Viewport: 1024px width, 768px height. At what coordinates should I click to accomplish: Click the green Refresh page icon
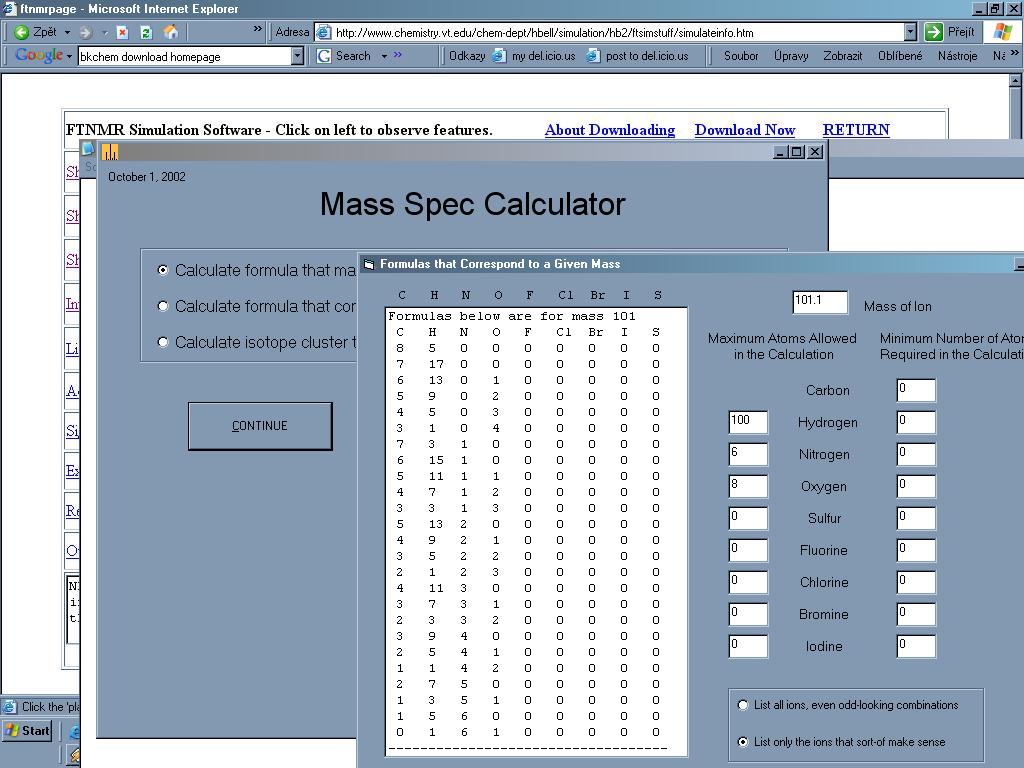point(146,32)
